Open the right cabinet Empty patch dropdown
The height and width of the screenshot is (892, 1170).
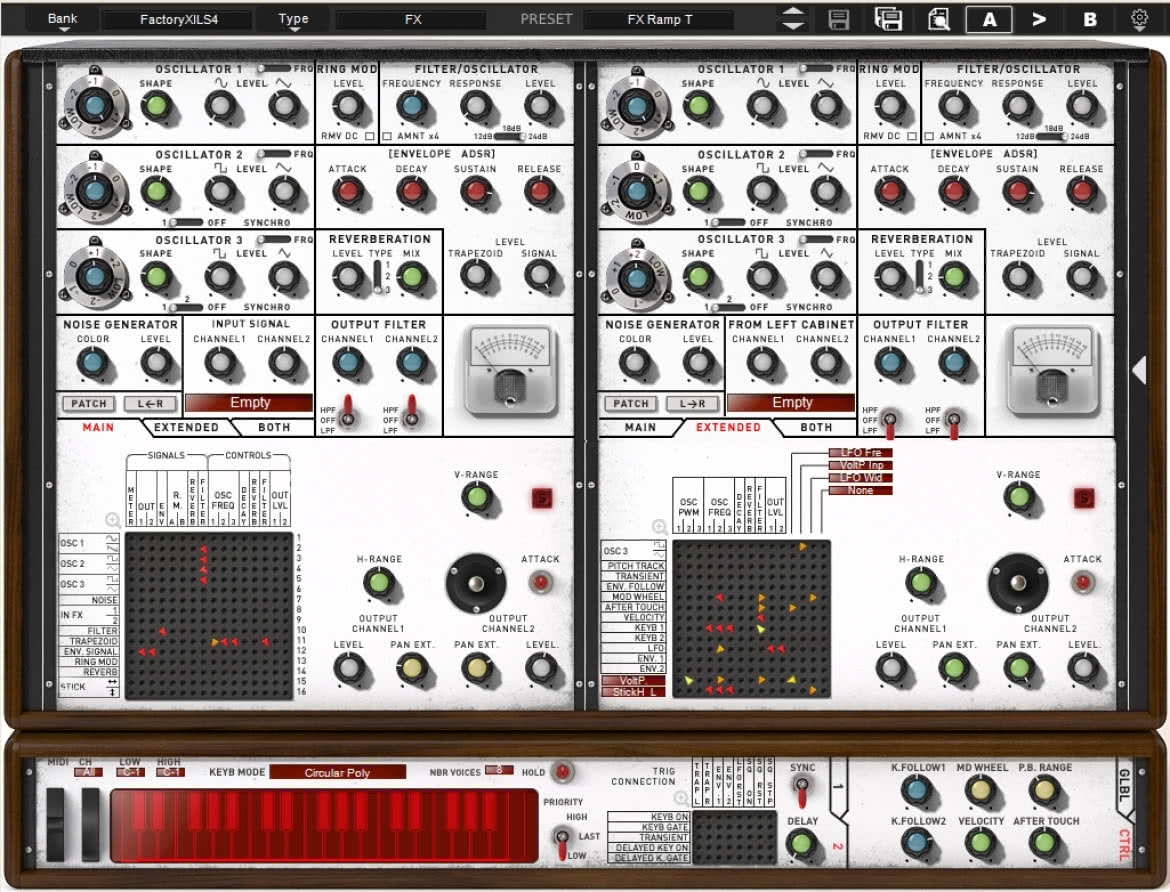pos(792,403)
